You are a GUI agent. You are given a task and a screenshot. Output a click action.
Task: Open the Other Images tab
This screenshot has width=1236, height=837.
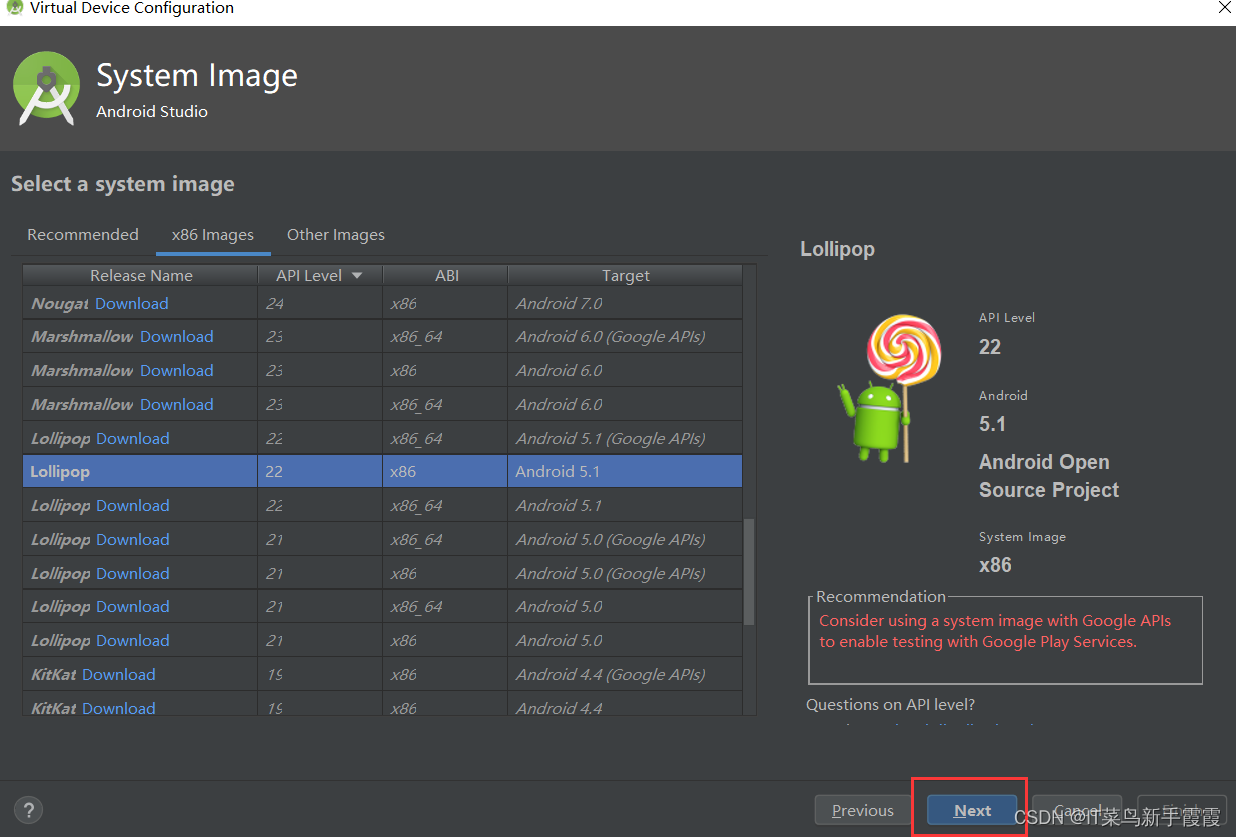pyautogui.click(x=336, y=234)
